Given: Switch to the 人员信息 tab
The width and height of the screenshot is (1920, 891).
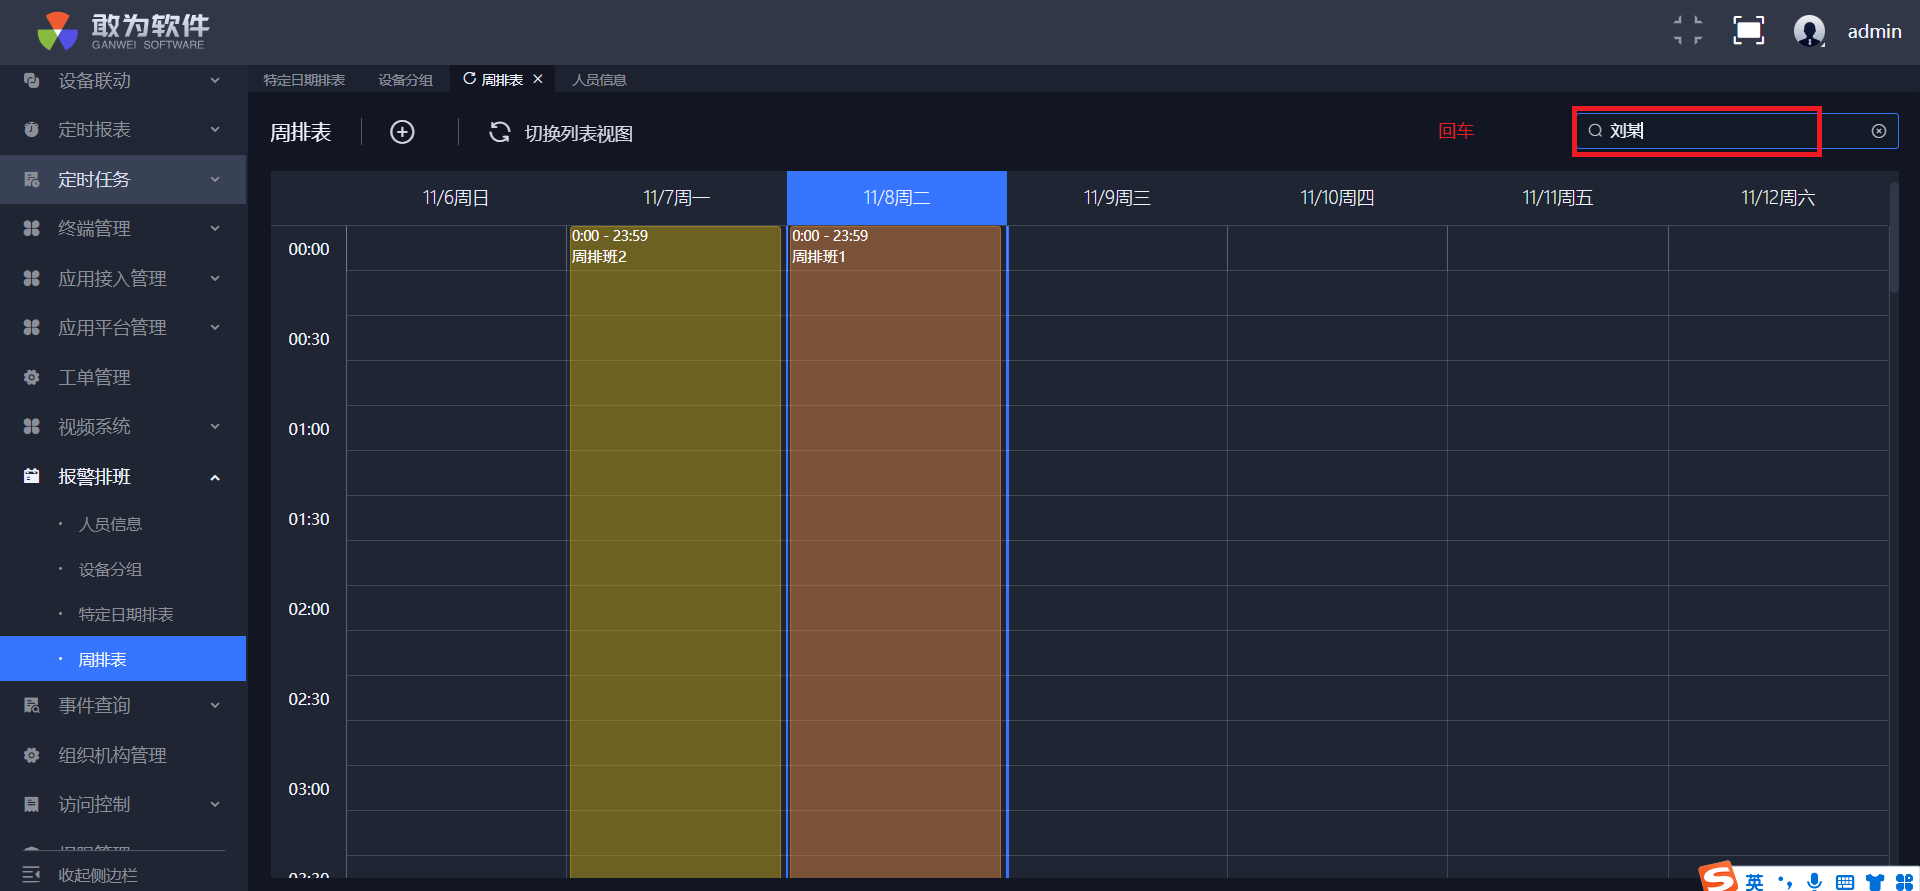Looking at the screenshot, I should pos(599,80).
